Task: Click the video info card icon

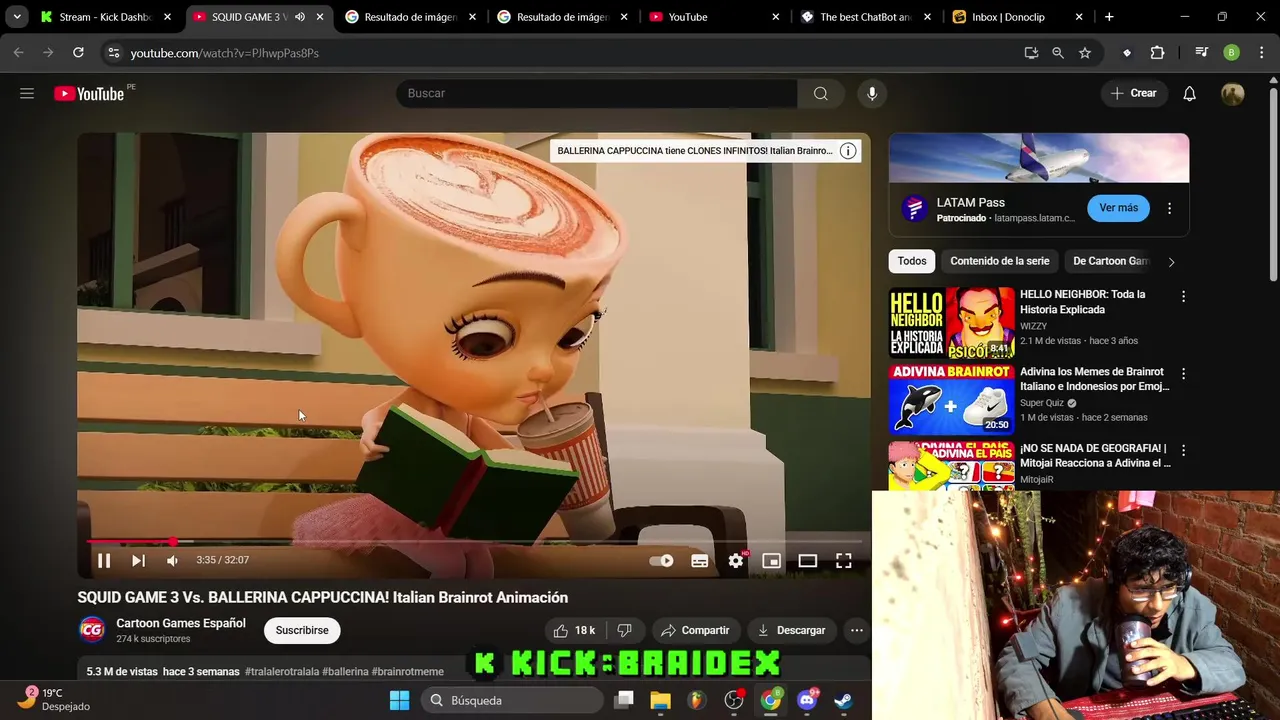Action: (848, 151)
